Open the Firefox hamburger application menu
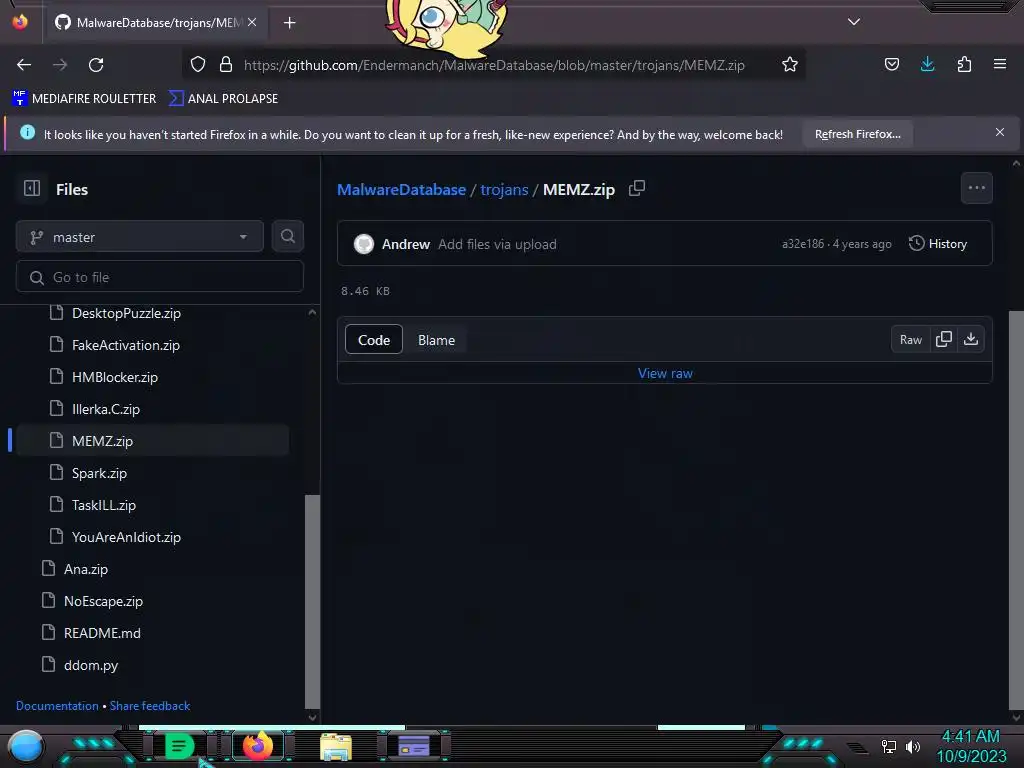Screen dimensions: 1024x768 [1000, 64]
